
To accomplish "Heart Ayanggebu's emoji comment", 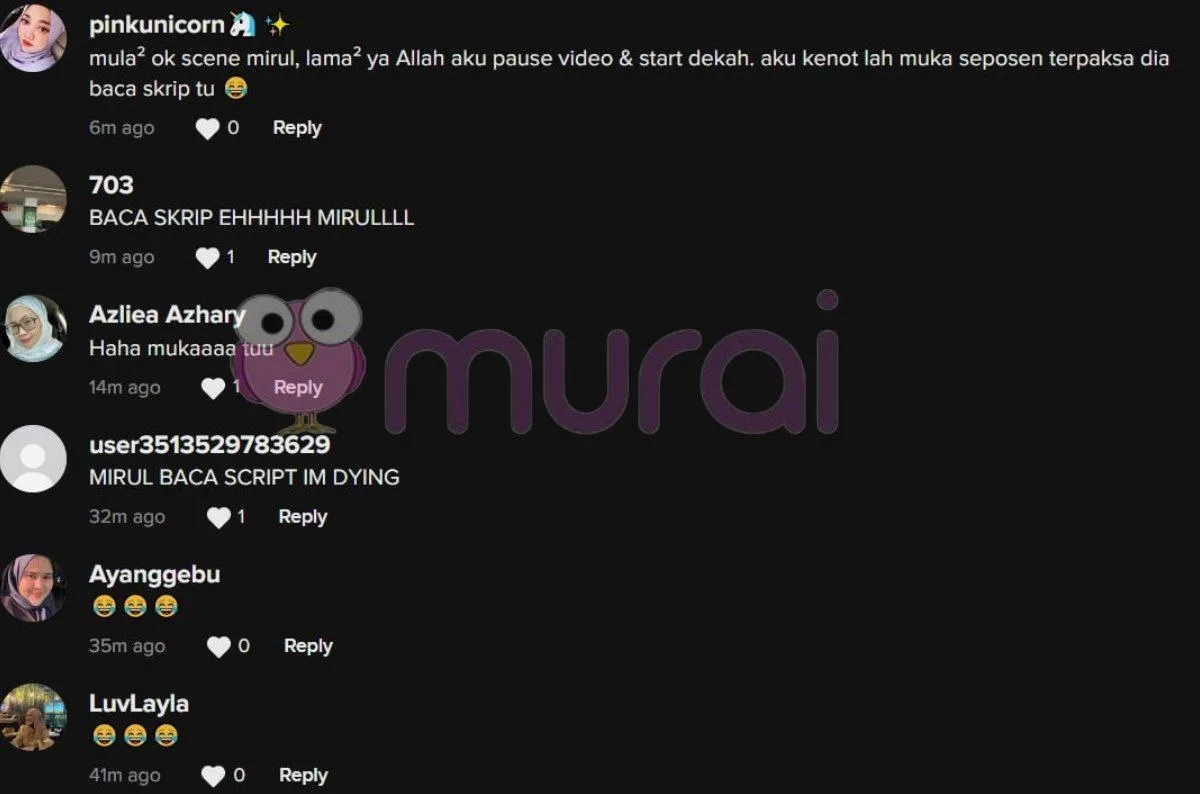I will [x=219, y=647].
